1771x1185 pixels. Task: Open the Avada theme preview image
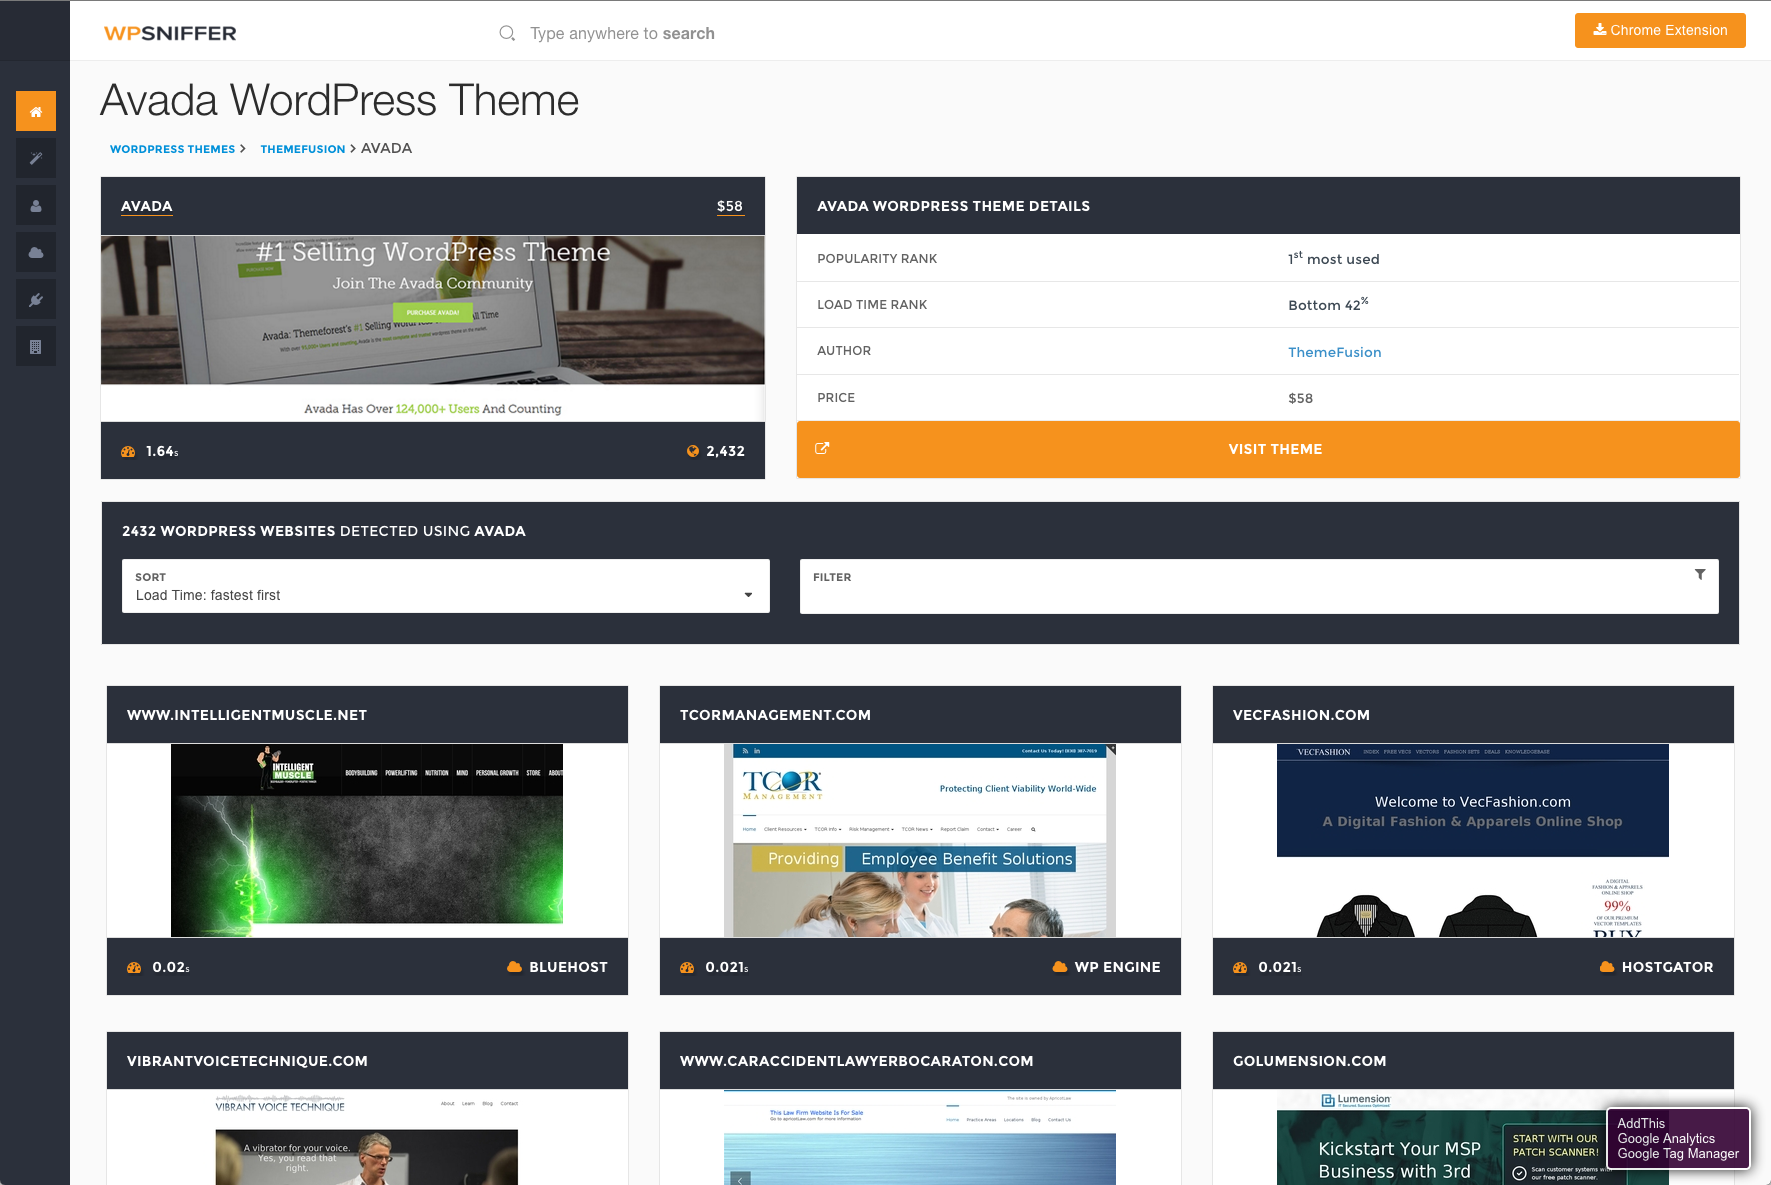click(x=433, y=328)
